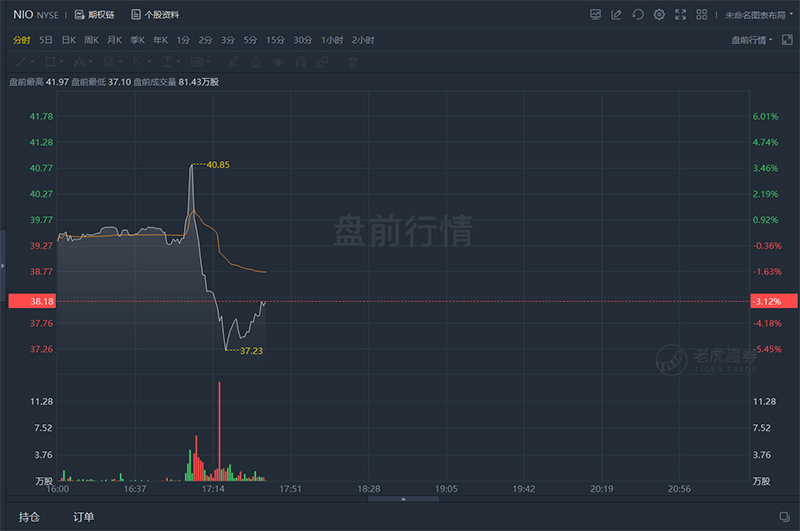Image resolution: width=800 pixels, height=531 pixels.
Task: Select the rectangle shape drawing tool
Action: 50,62
